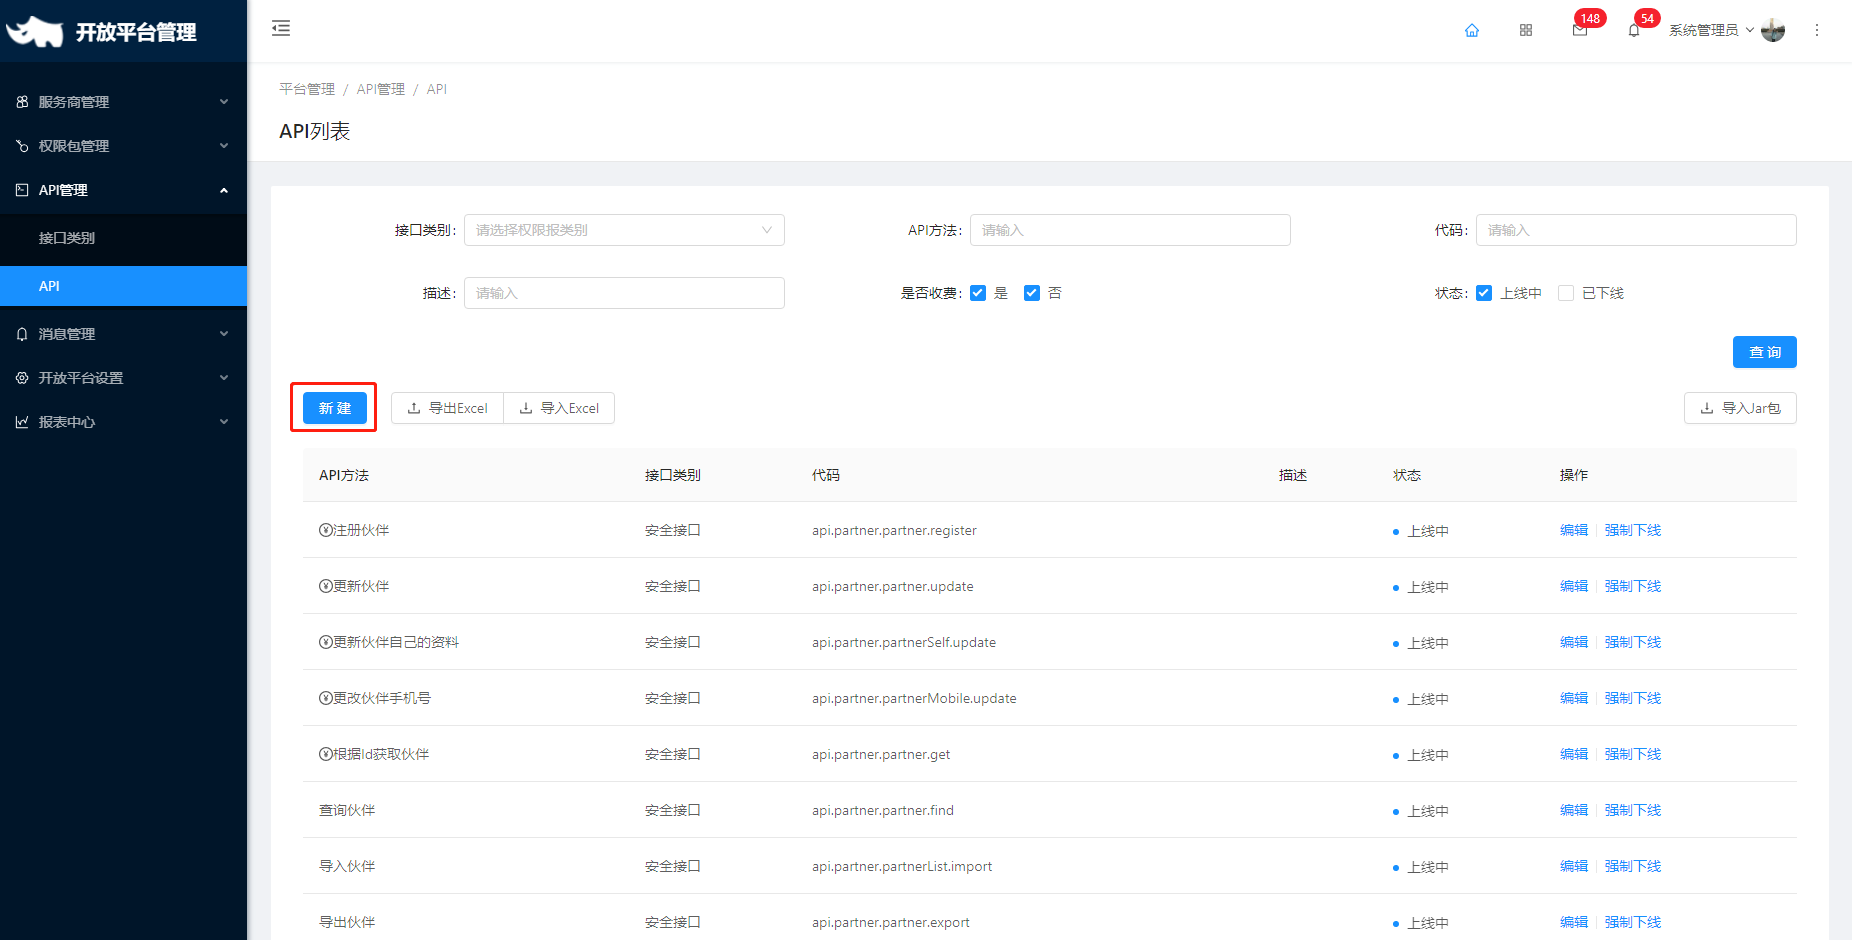The height and width of the screenshot is (940, 1852).
Task: Open 报表中心 in the sidebar
Action: (x=123, y=422)
